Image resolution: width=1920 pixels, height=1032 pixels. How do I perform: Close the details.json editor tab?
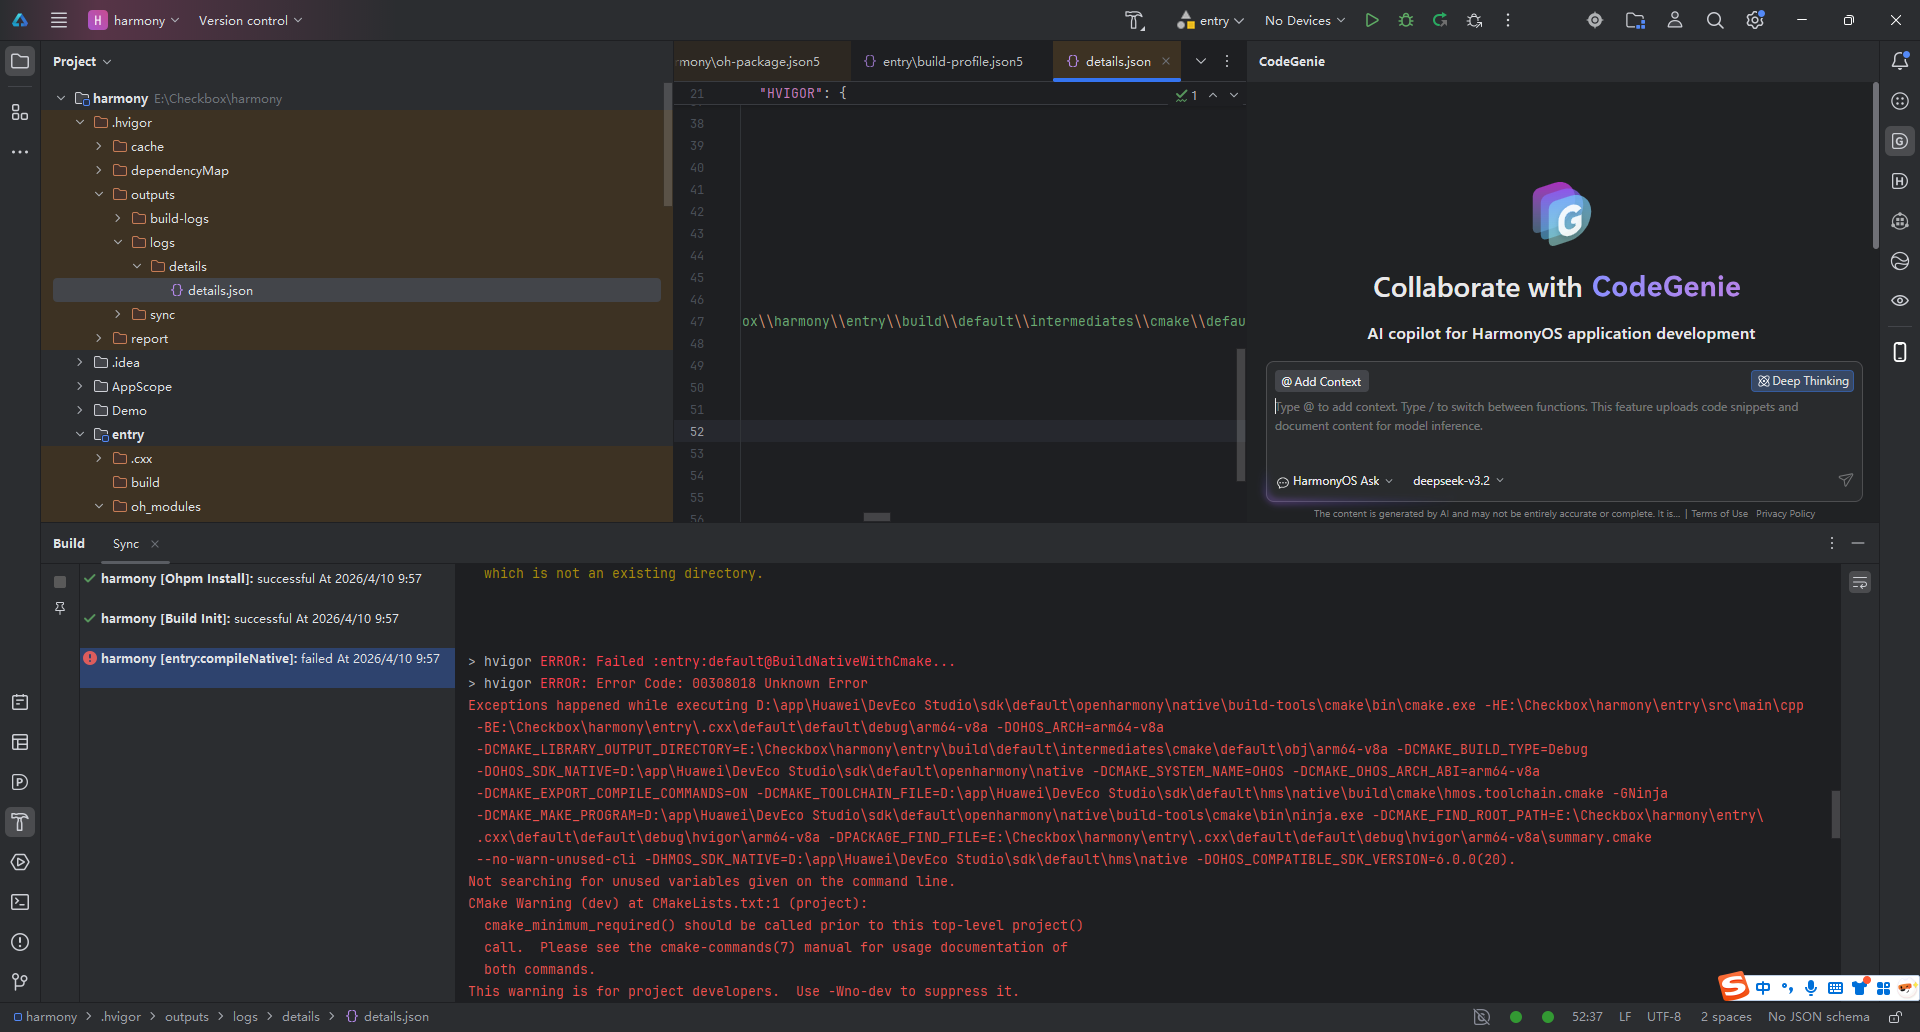(1166, 61)
